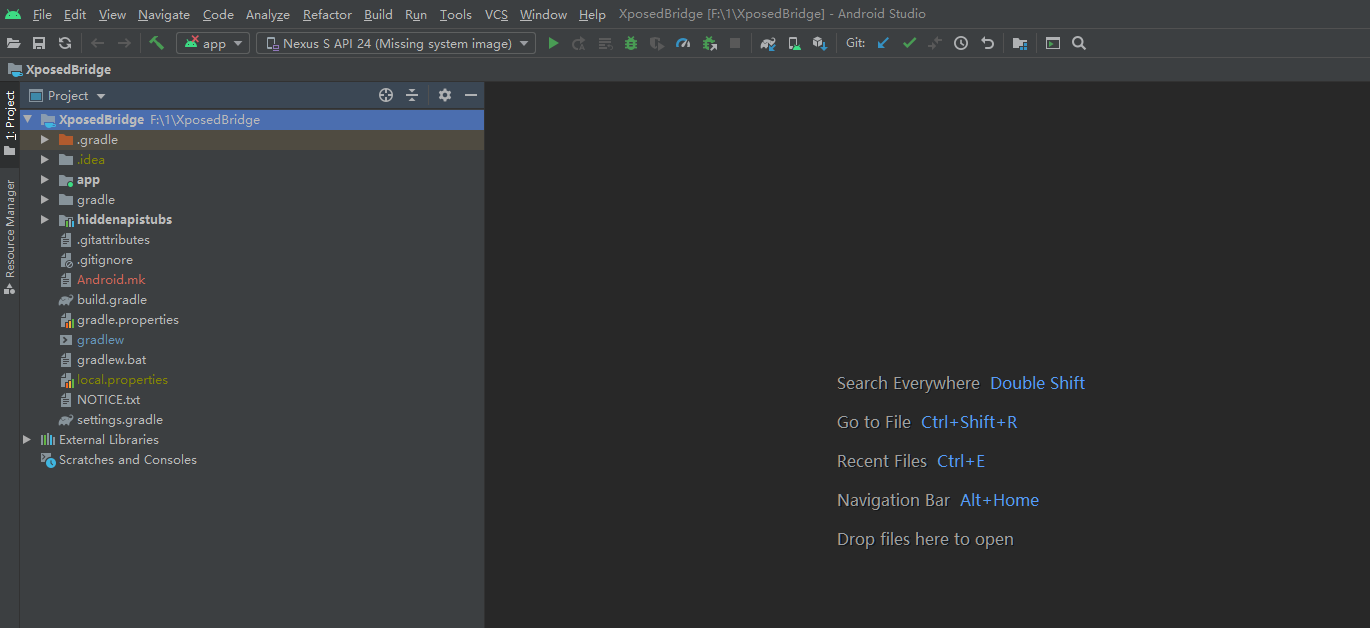Click the Forward navigation arrow
The height and width of the screenshot is (628, 1370).
pos(124,43)
